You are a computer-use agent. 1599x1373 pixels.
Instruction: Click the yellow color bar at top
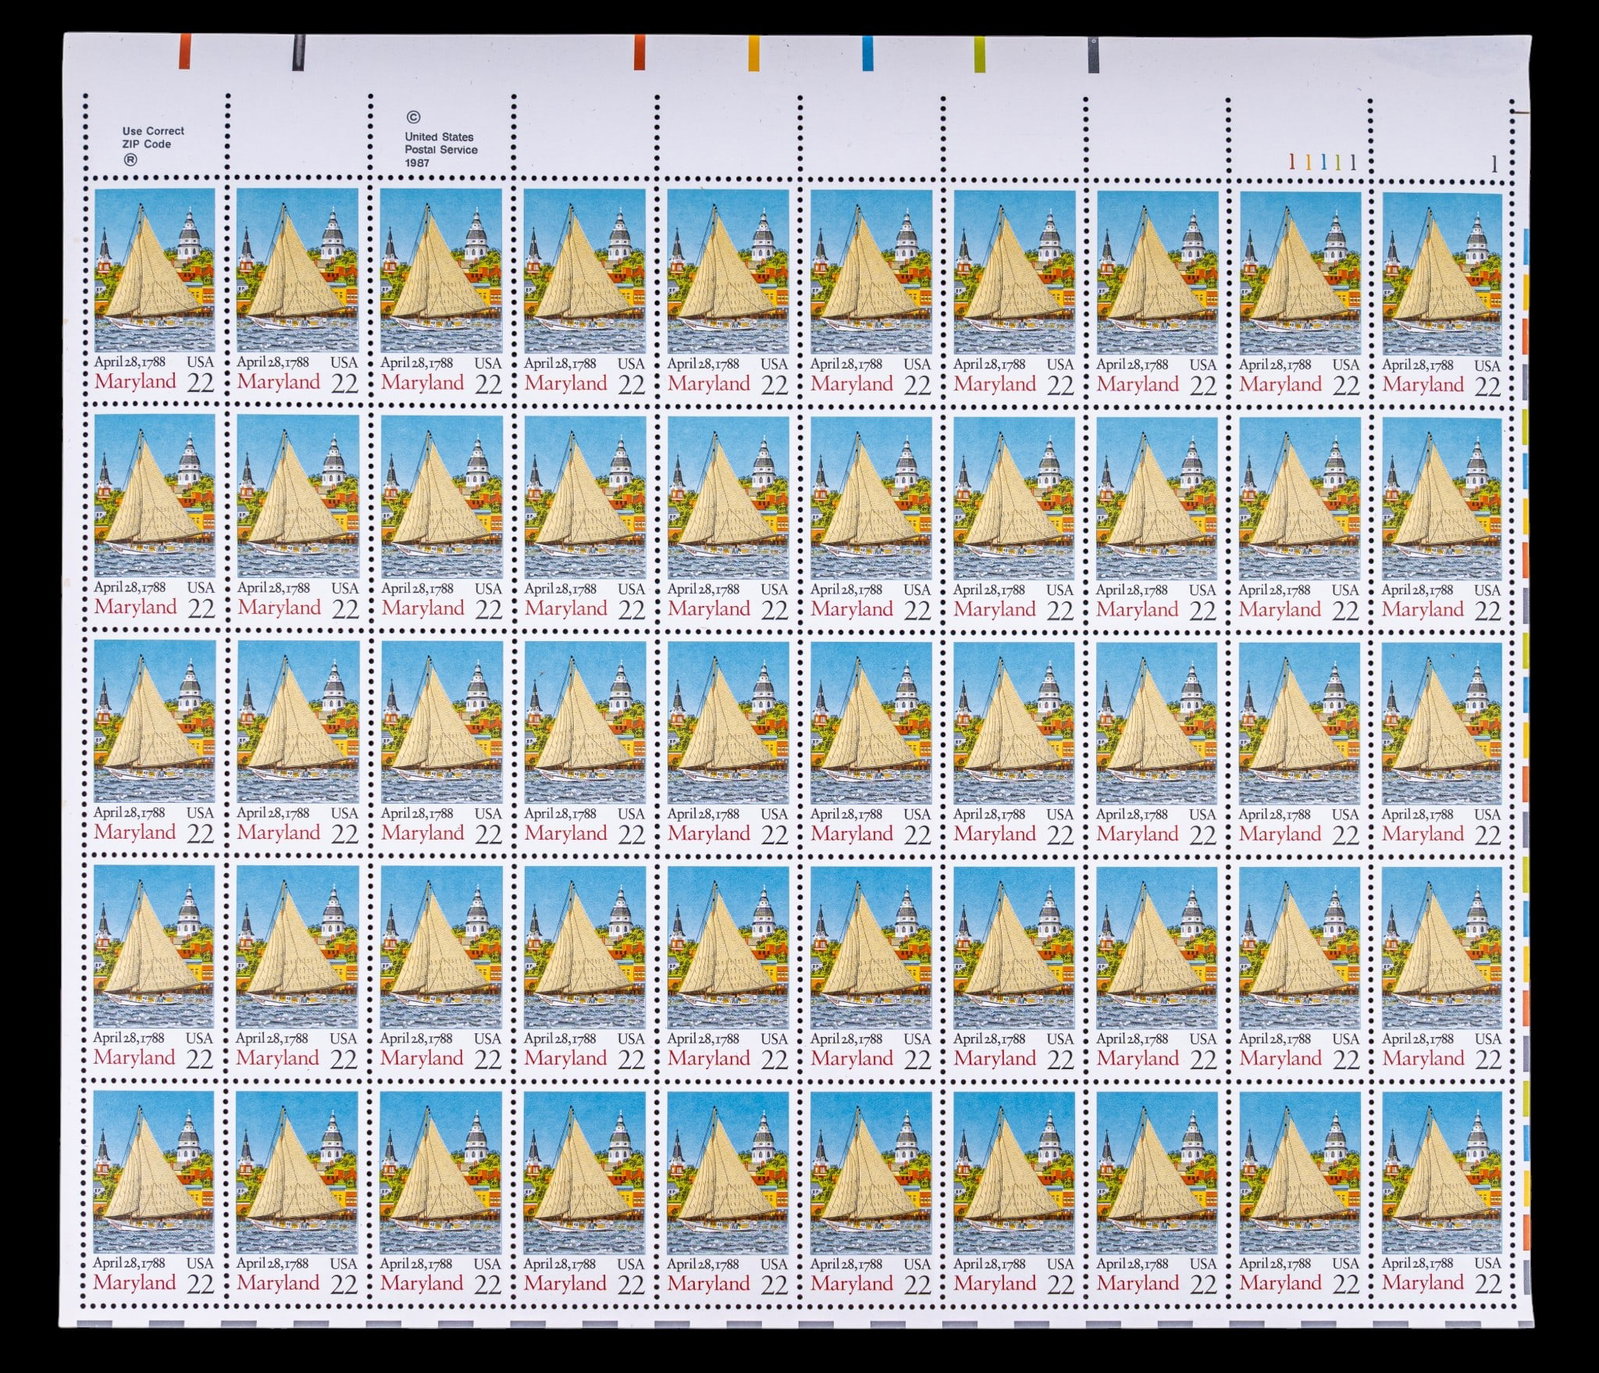tap(754, 53)
